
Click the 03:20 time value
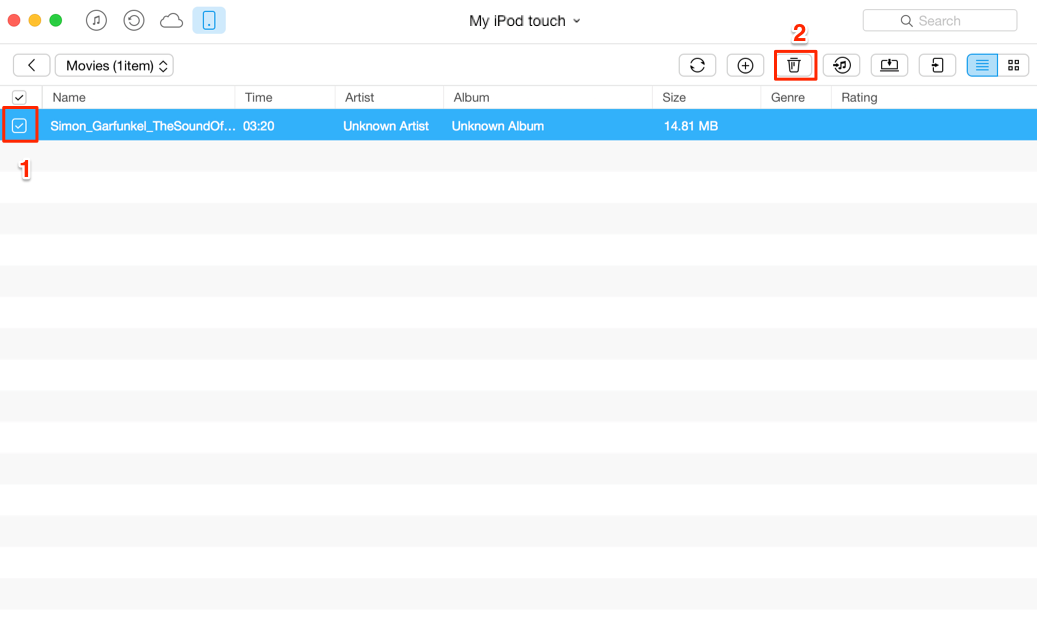click(259, 126)
